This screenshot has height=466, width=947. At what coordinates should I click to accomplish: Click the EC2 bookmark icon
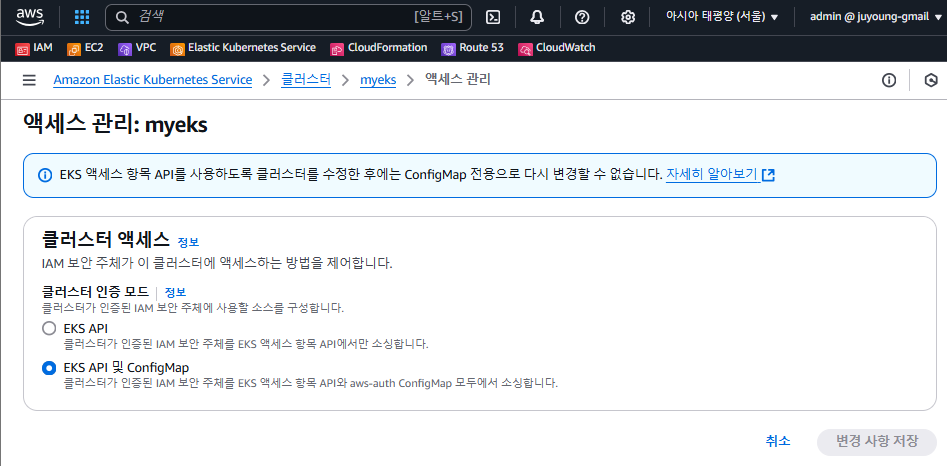click(74, 48)
